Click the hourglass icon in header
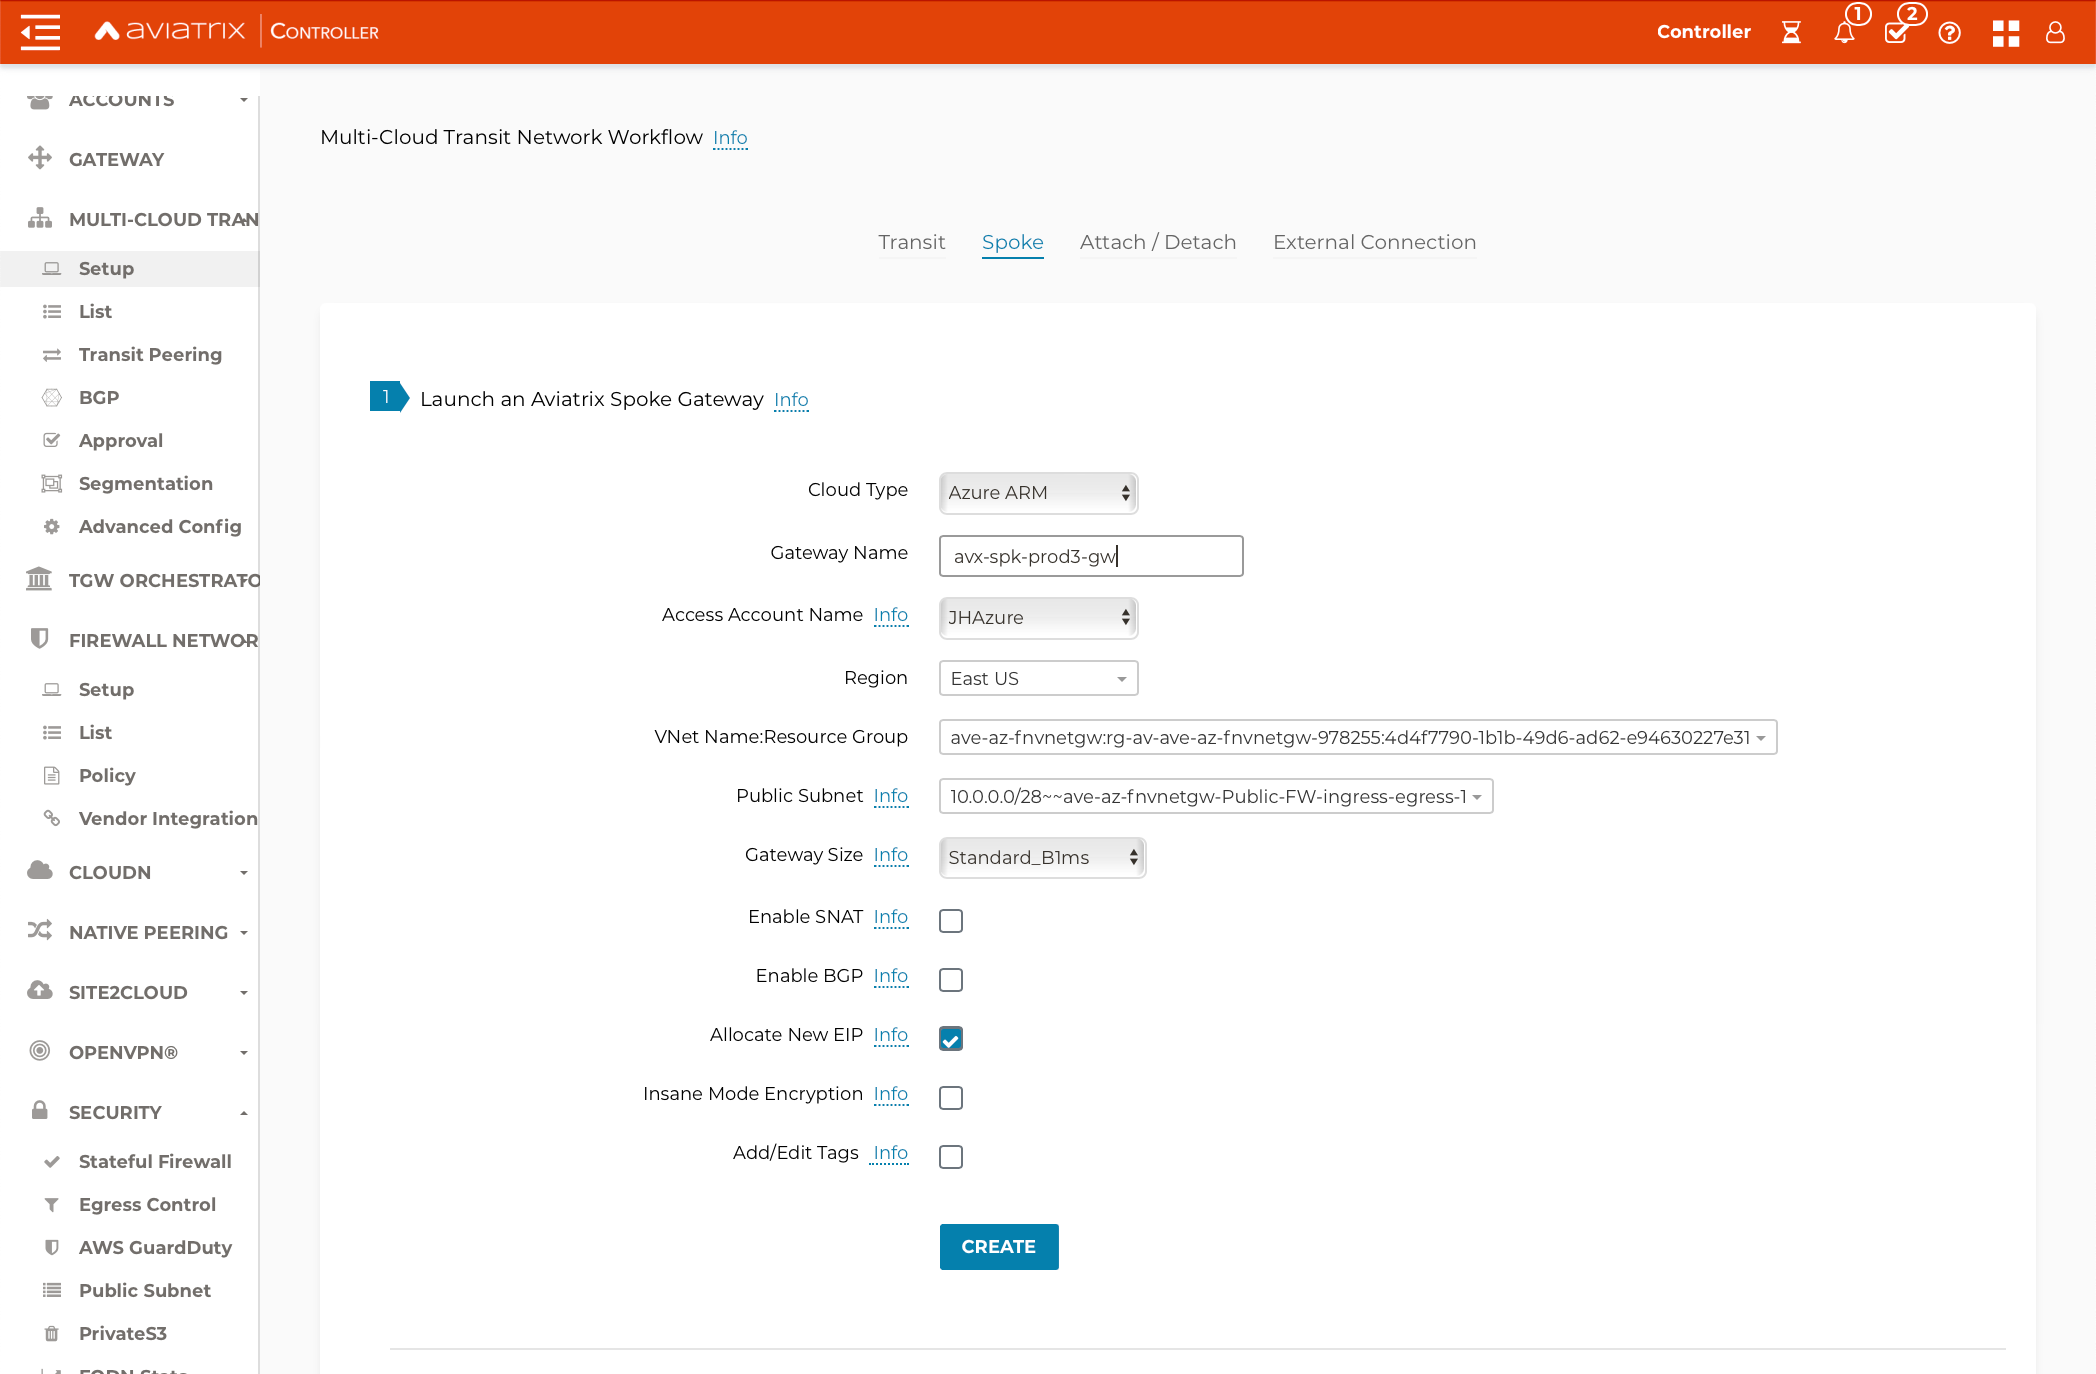The height and width of the screenshot is (1374, 2096). tap(1791, 33)
